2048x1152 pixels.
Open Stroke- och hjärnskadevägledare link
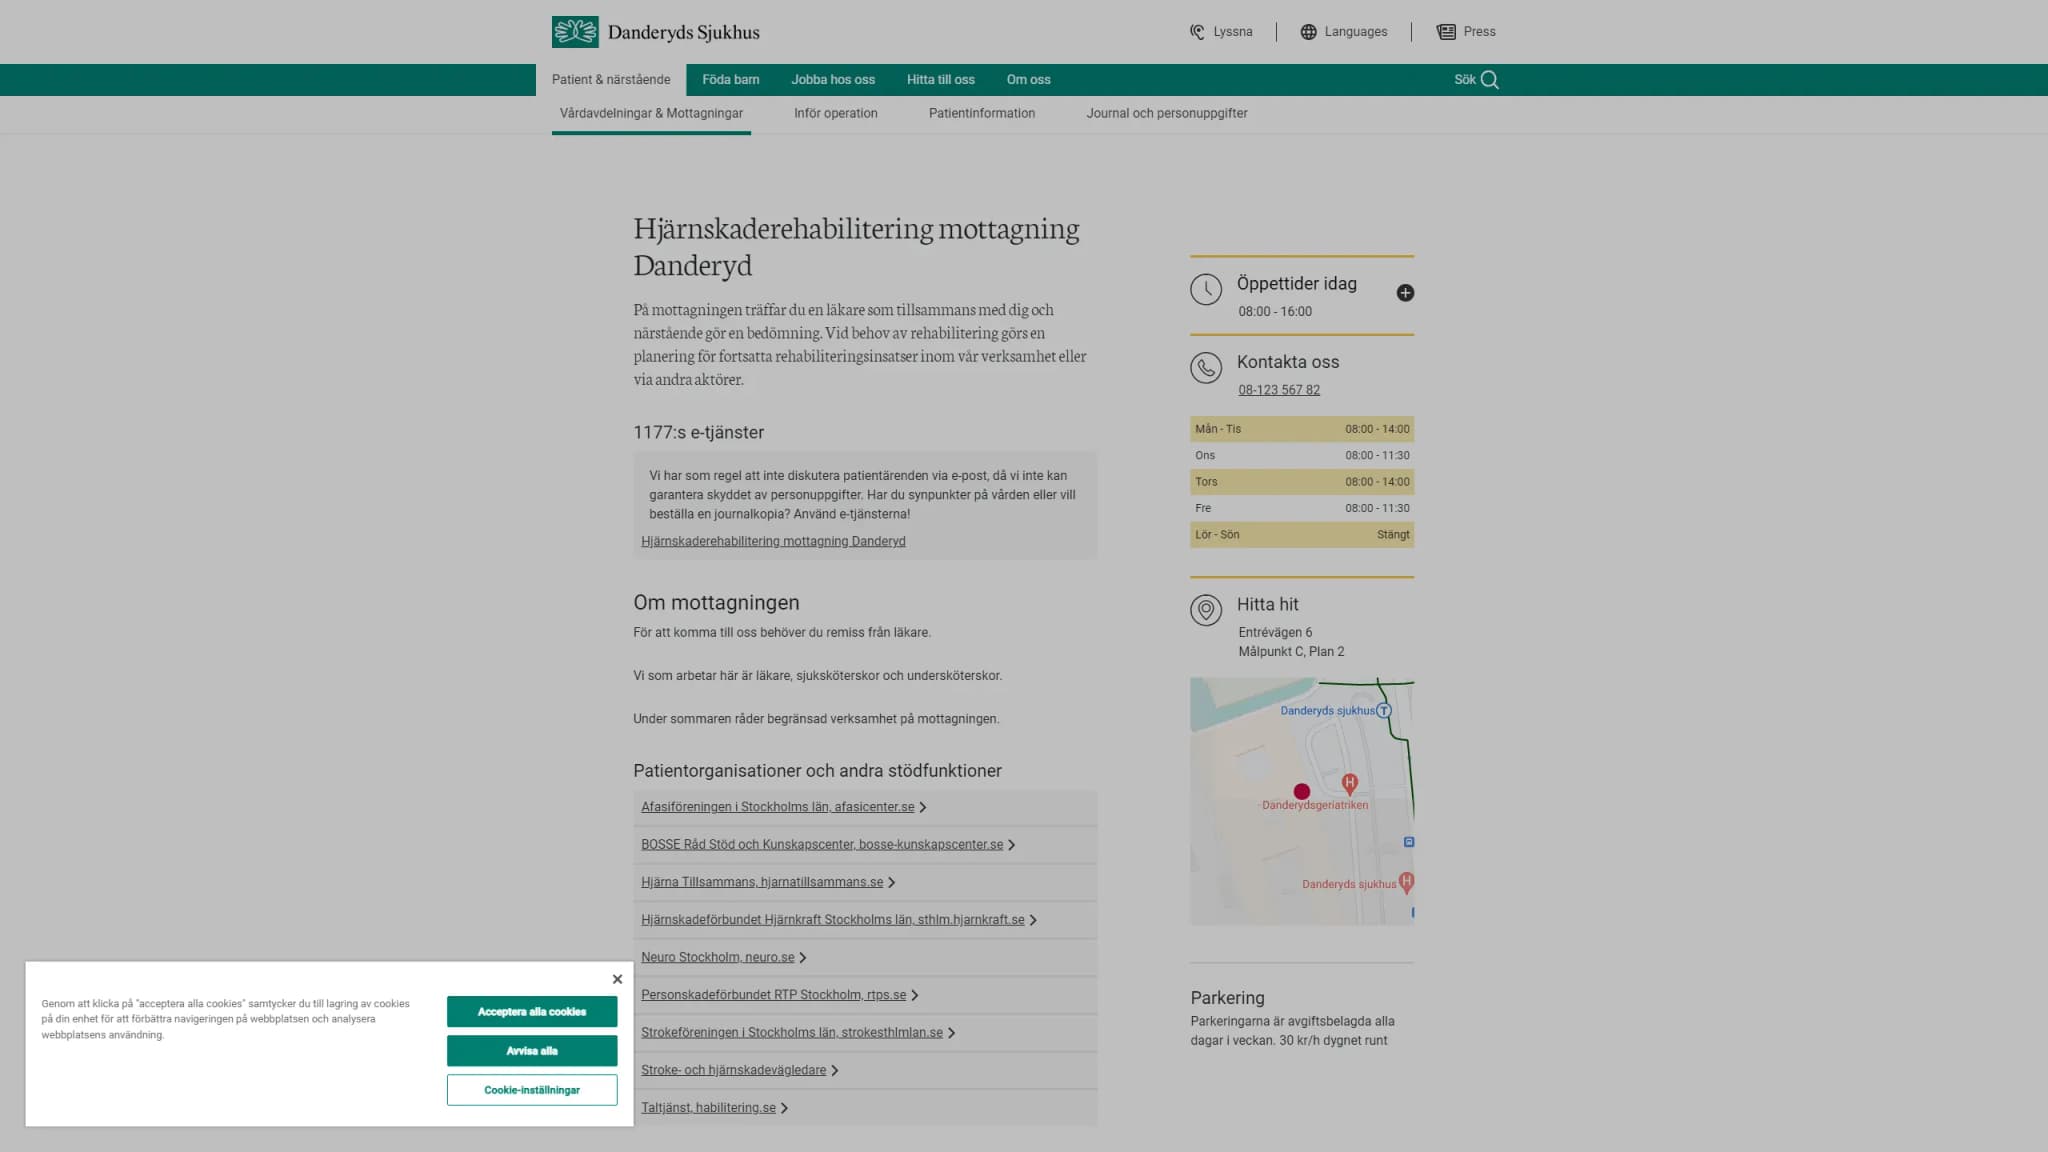pyautogui.click(x=734, y=1070)
